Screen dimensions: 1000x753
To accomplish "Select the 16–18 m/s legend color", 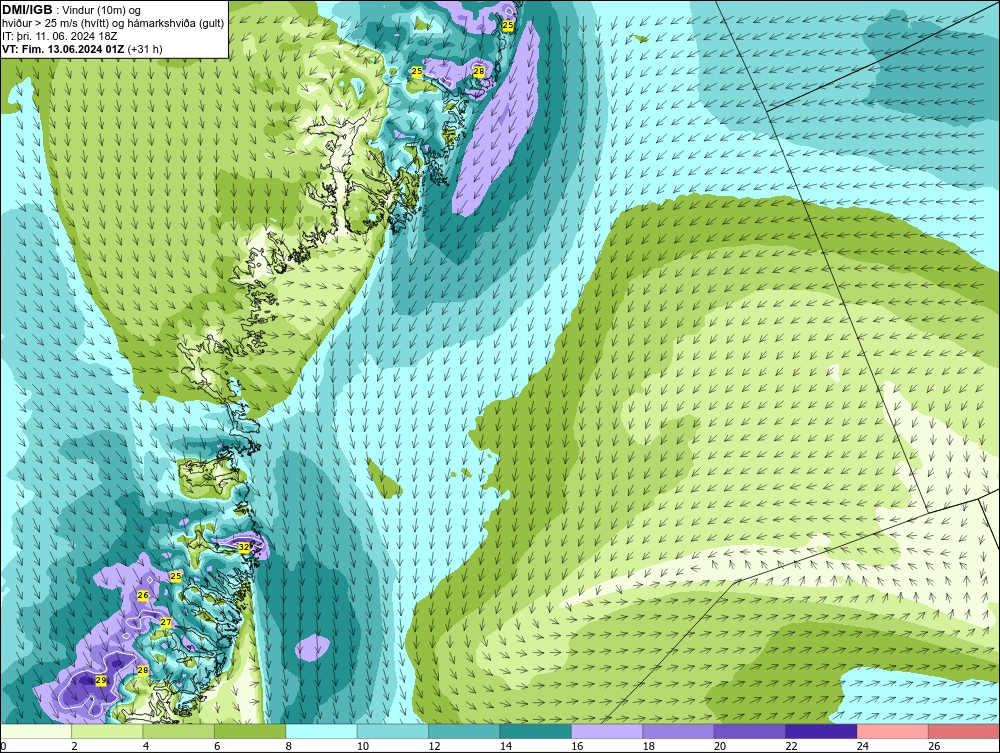I will (x=607, y=731).
